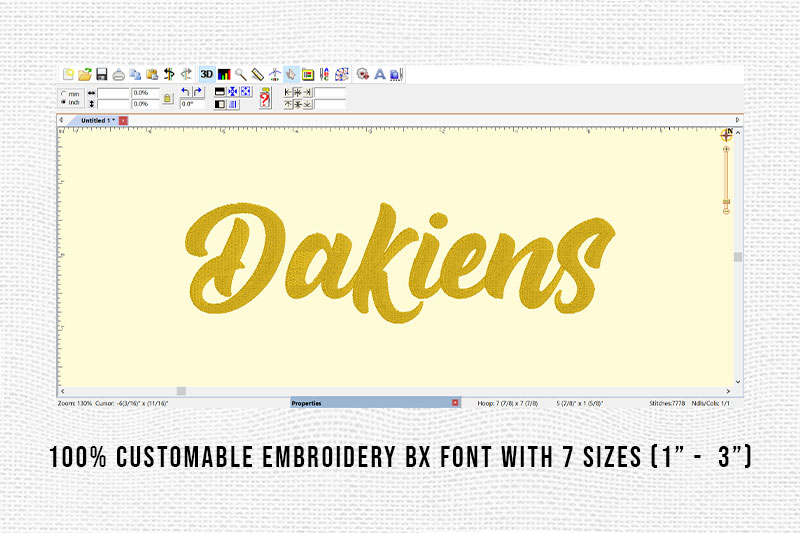Image resolution: width=800 pixels, height=533 pixels.
Task: Click the hanger garment preview icon
Action: [274, 75]
